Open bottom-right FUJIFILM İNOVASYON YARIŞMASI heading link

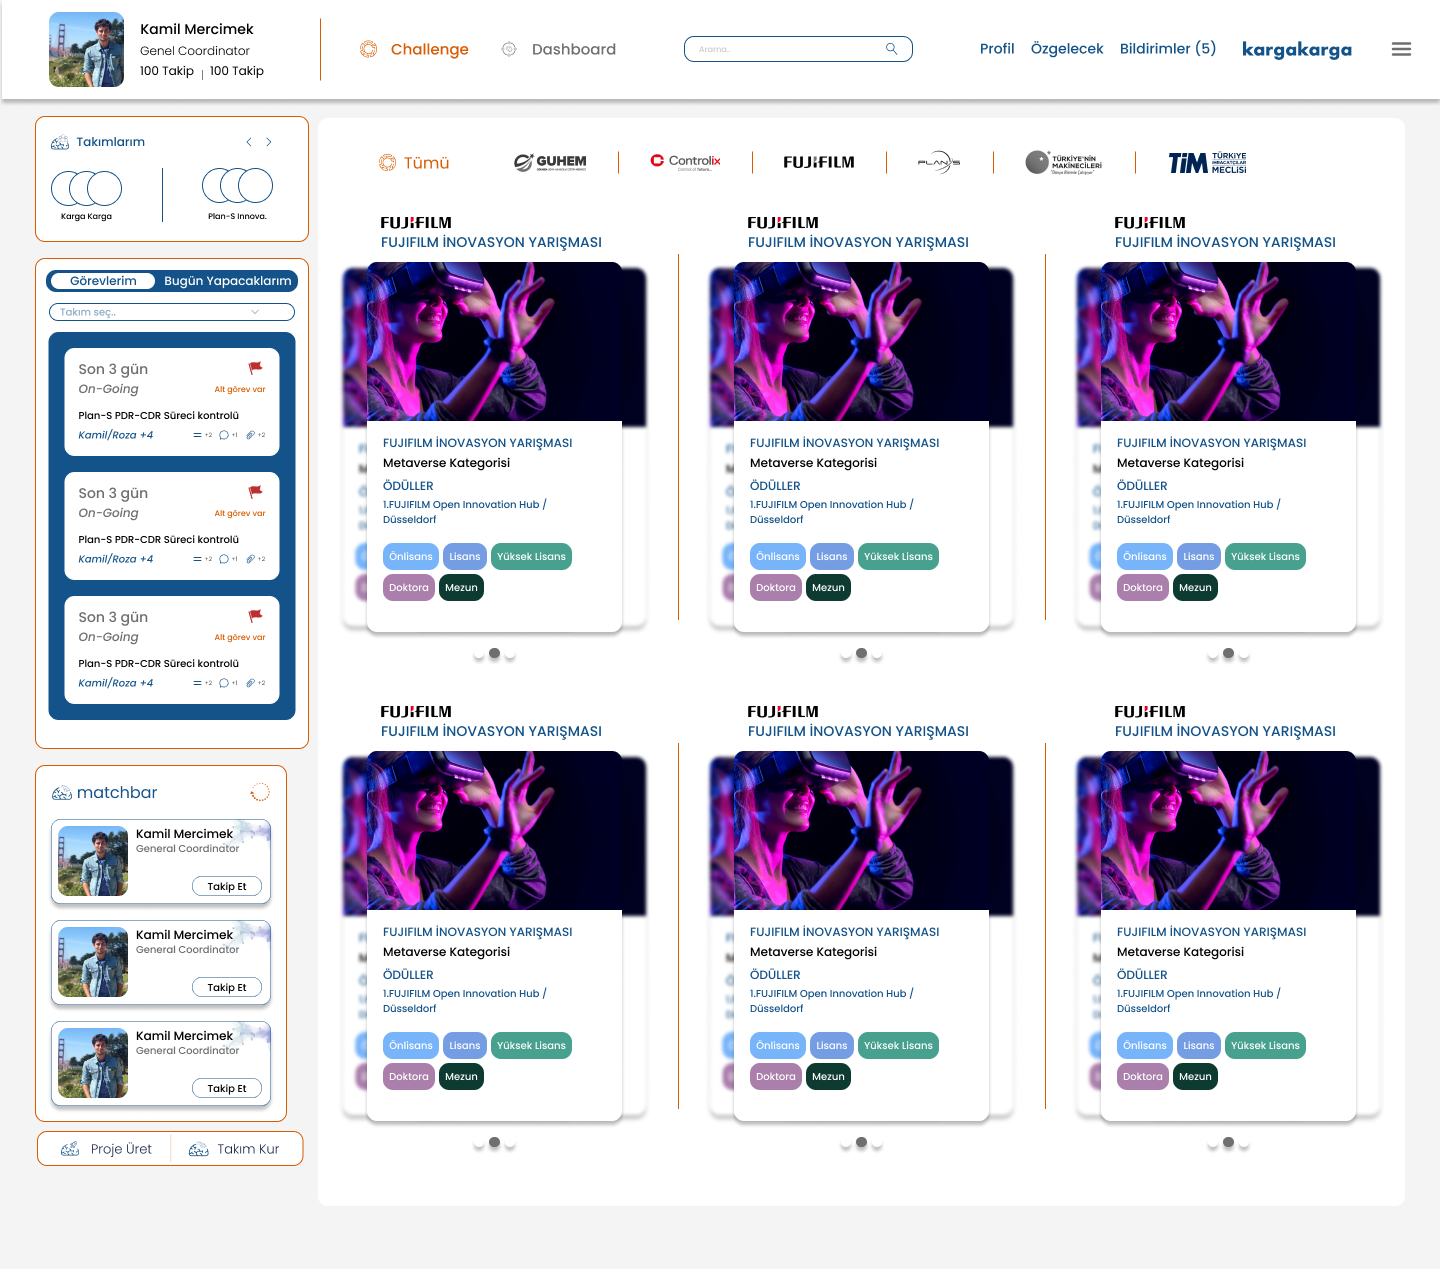(1225, 731)
